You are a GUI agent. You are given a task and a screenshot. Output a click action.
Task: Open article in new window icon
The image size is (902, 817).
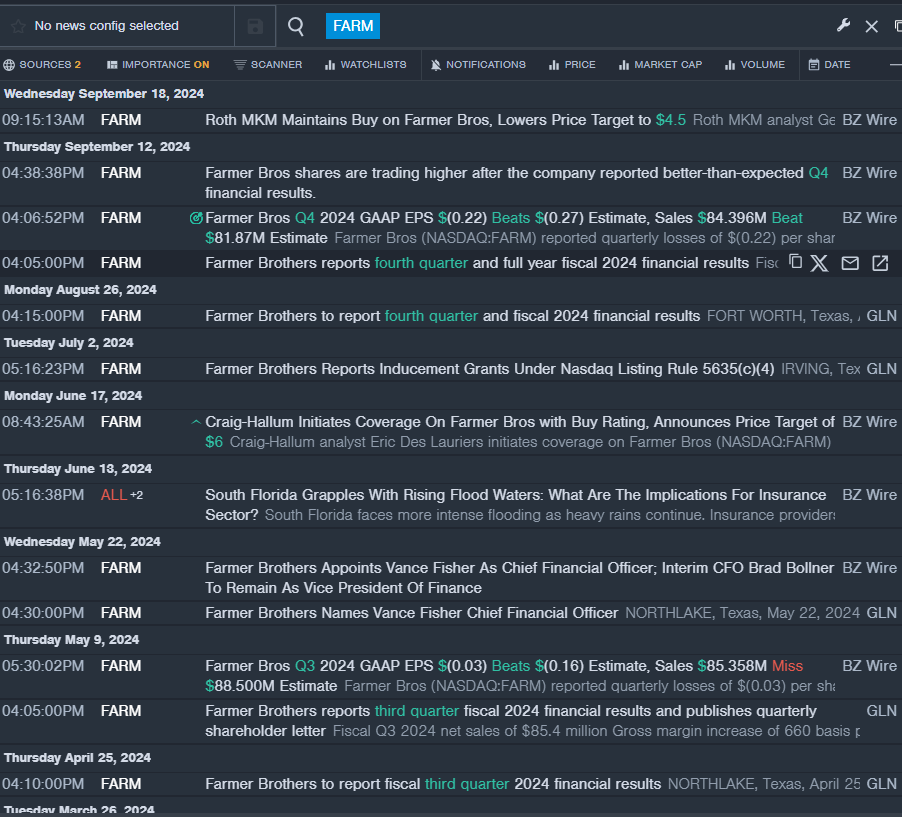pos(880,263)
